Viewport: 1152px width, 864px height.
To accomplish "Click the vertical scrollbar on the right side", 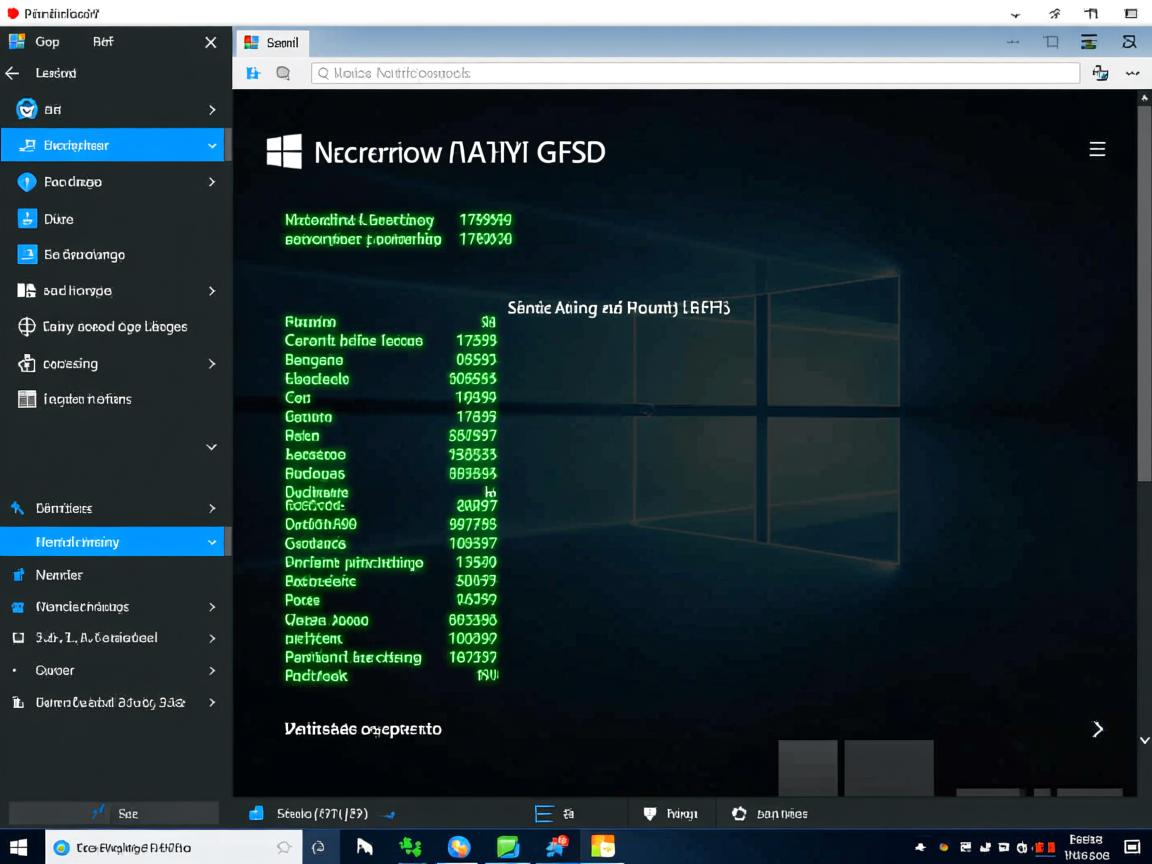I will coord(1144,300).
